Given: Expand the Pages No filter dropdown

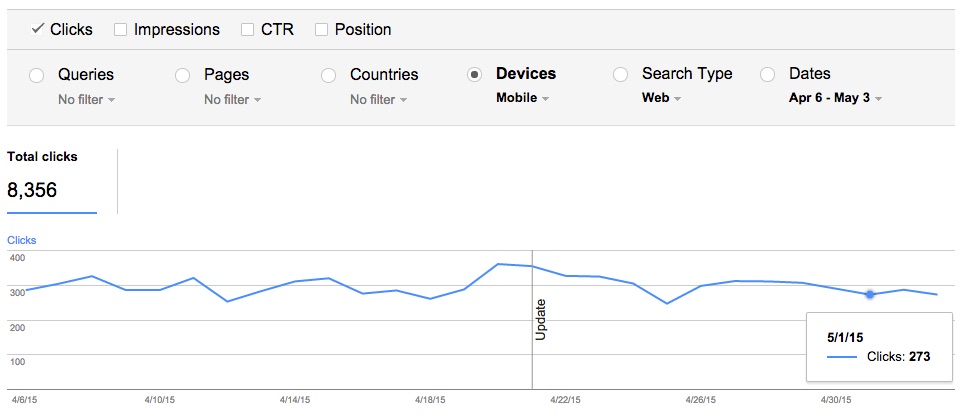Looking at the screenshot, I should pos(233,100).
